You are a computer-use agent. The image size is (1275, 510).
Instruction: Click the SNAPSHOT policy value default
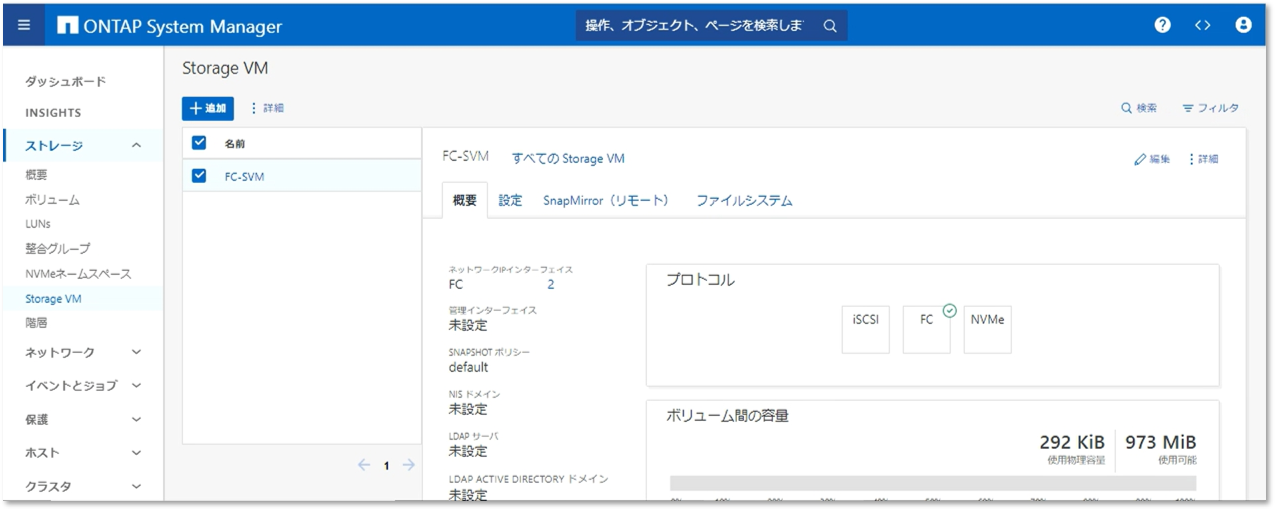coord(468,367)
